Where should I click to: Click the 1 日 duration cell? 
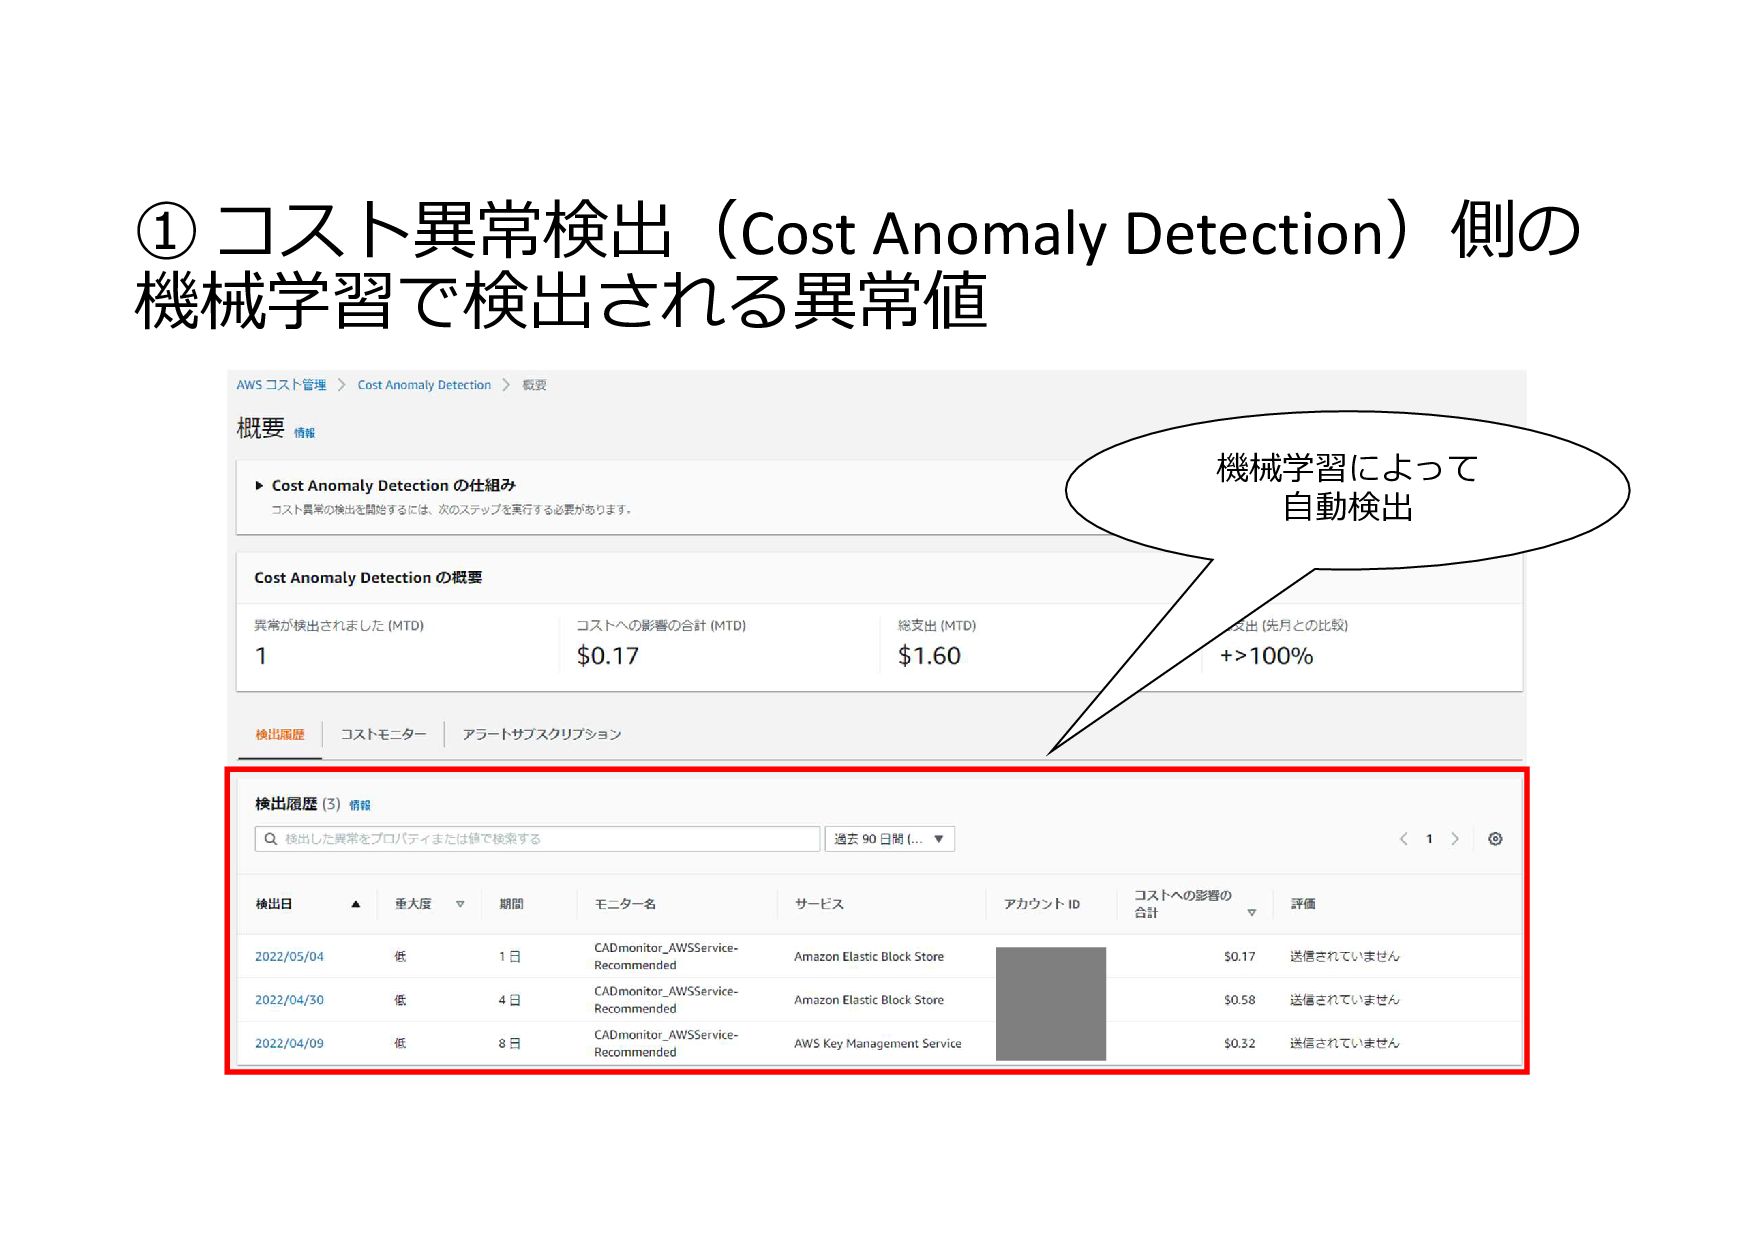[x=509, y=957]
